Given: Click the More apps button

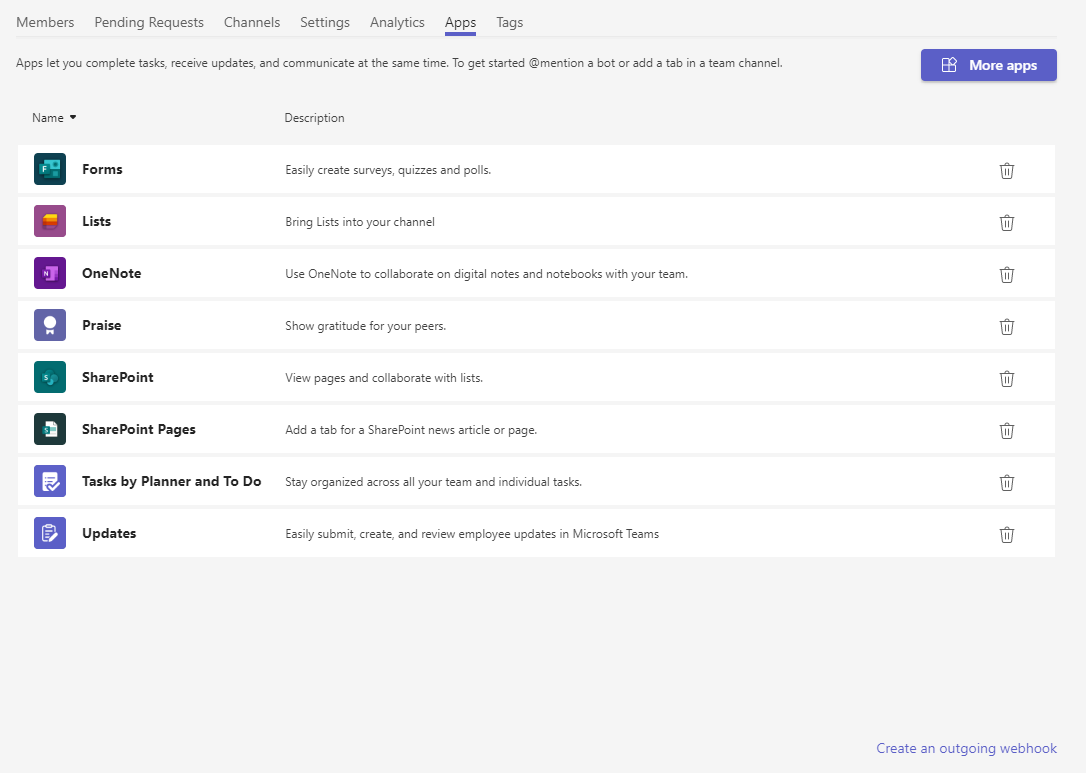Looking at the screenshot, I should tap(988, 65).
